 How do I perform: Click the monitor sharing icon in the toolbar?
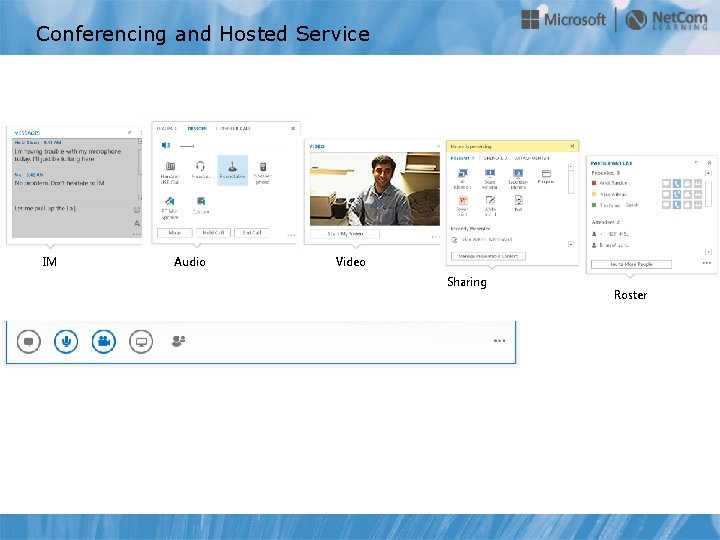coord(141,342)
